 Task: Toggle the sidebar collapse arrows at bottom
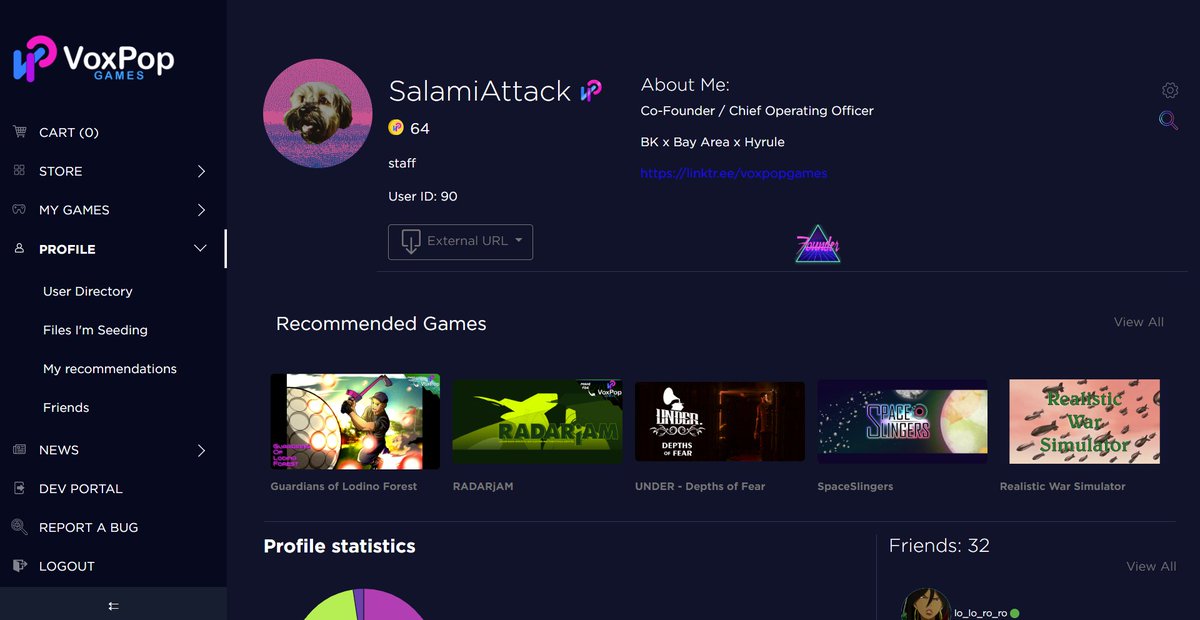tap(113, 606)
